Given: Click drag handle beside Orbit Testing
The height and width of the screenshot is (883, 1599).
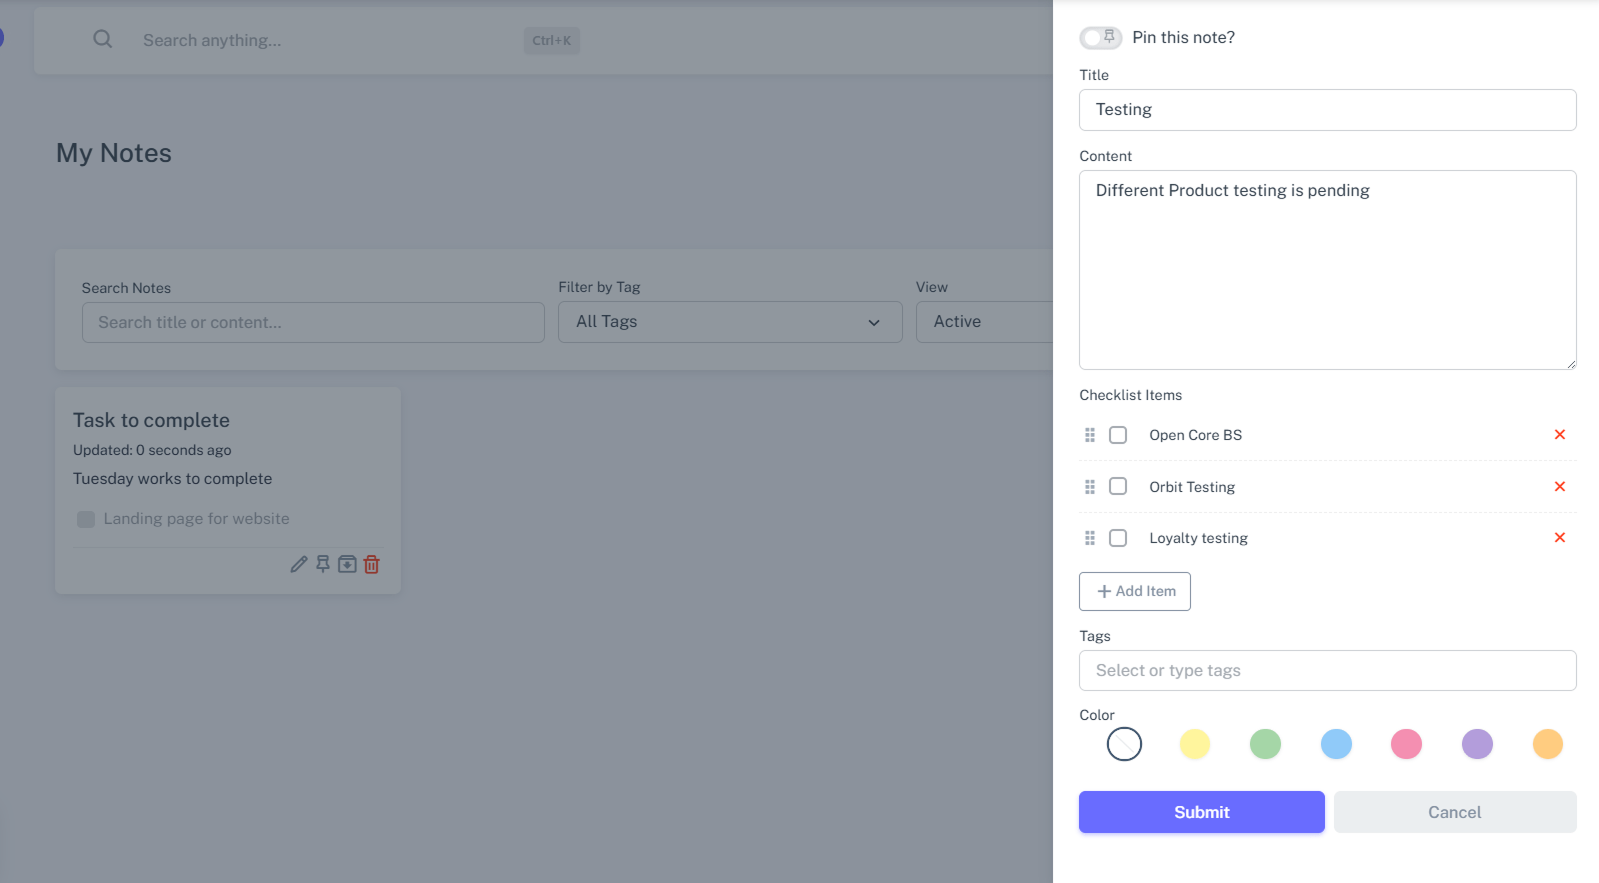Looking at the screenshot, I should pyautogui.click(x=1090, y=487).
